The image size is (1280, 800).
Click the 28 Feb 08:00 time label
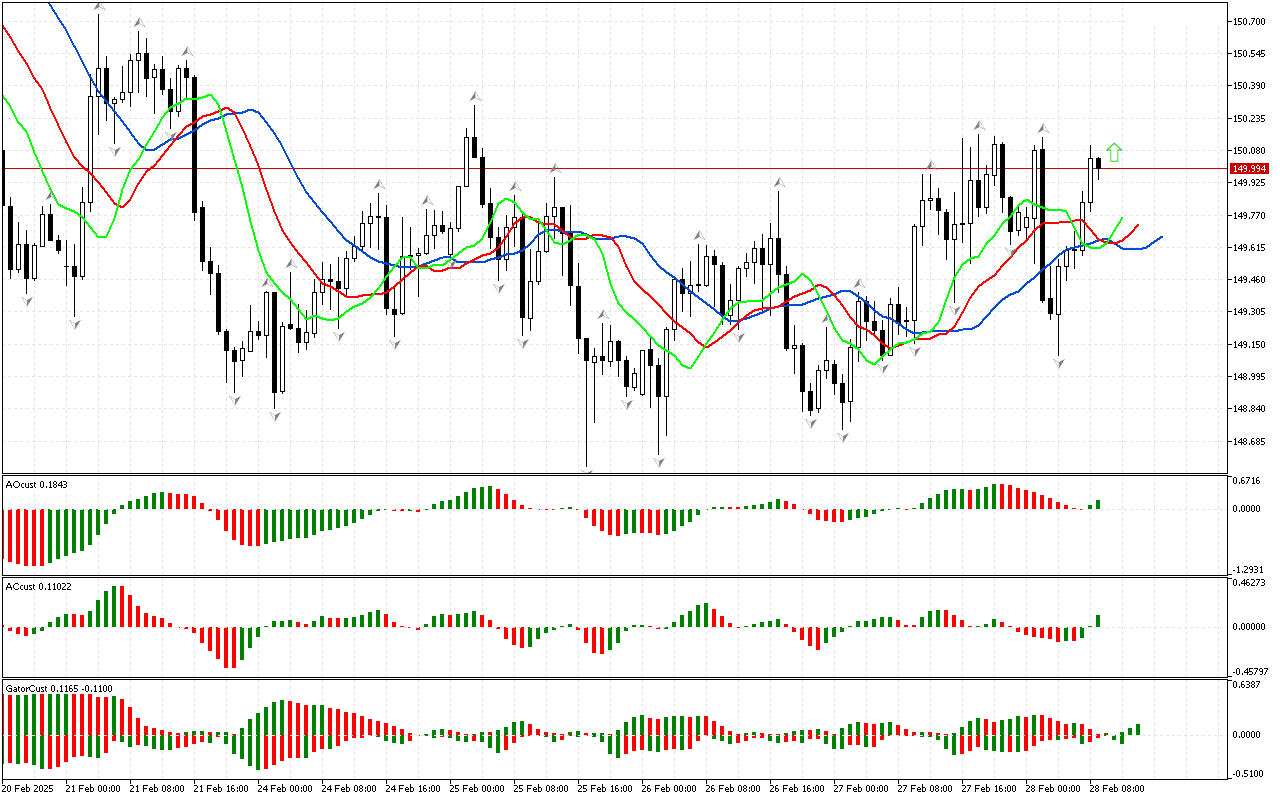pos(1117,789)
